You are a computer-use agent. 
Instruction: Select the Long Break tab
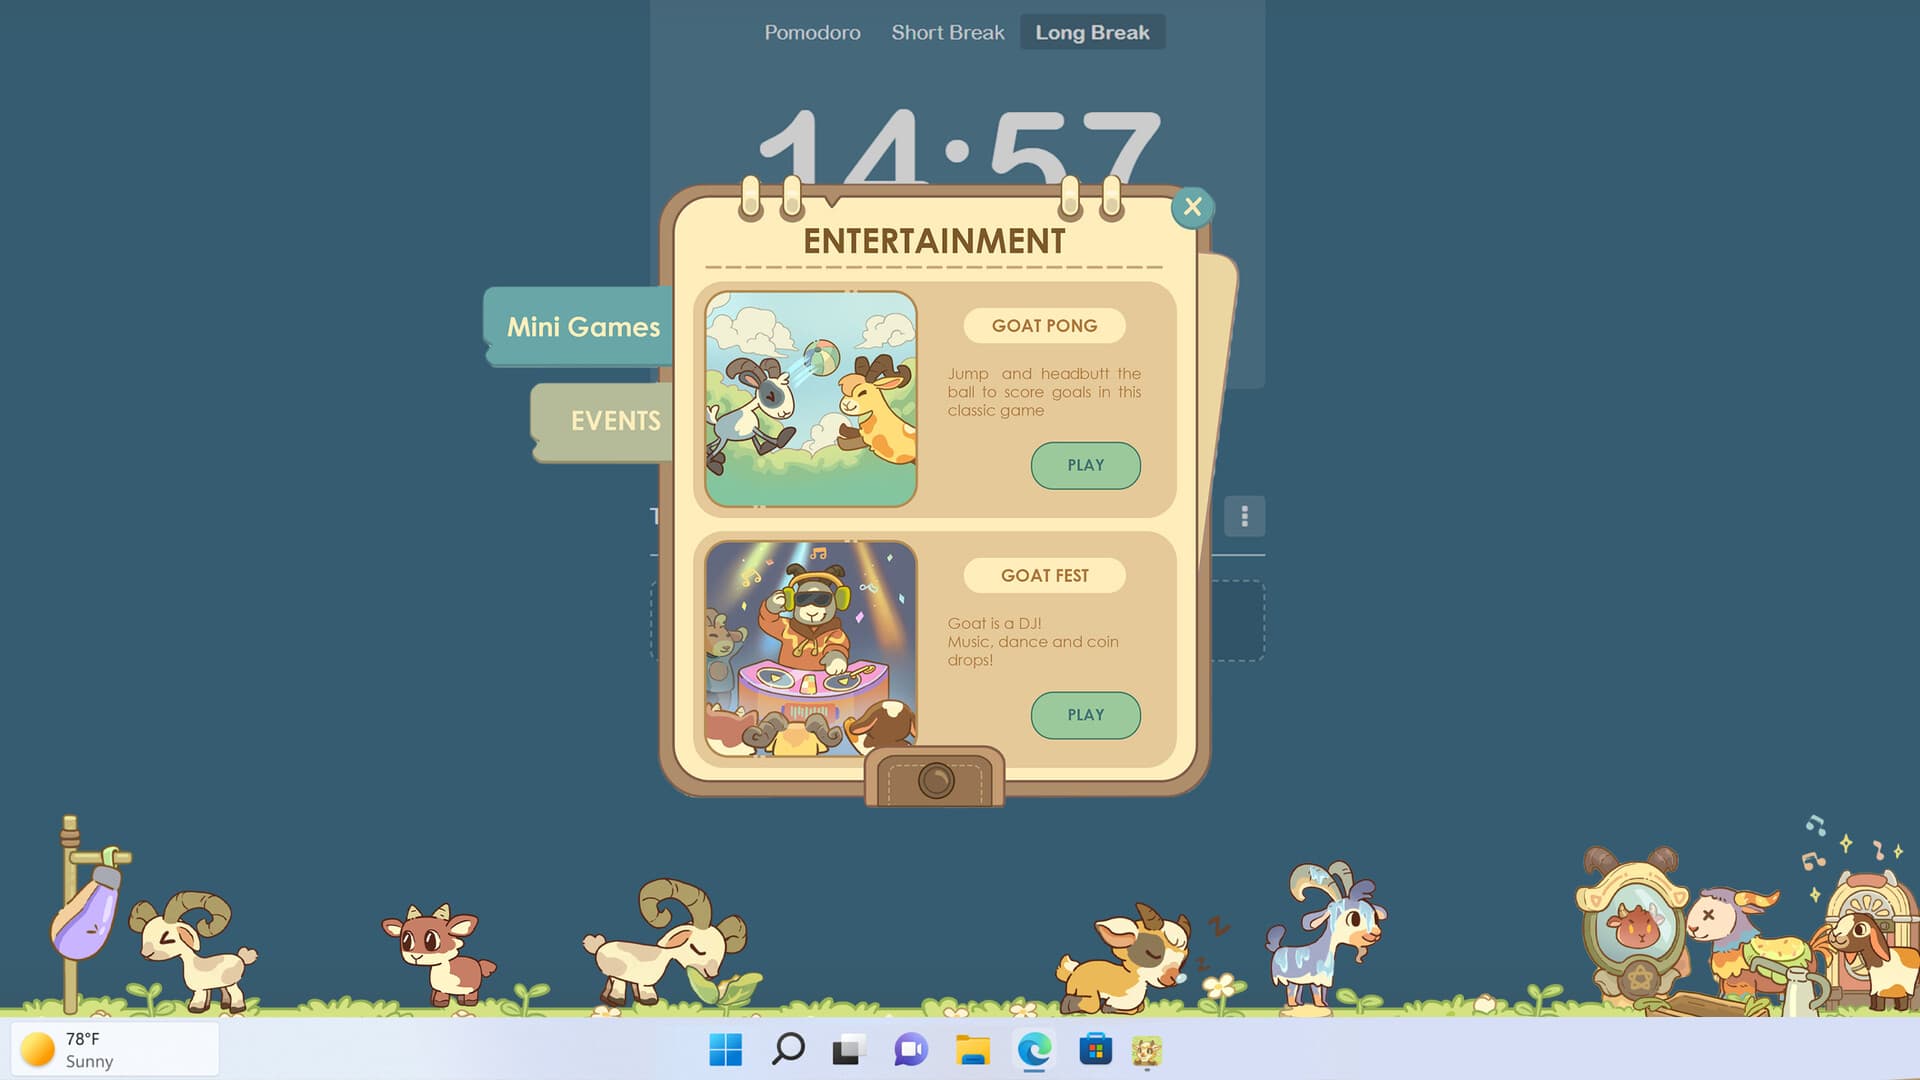1092,31
